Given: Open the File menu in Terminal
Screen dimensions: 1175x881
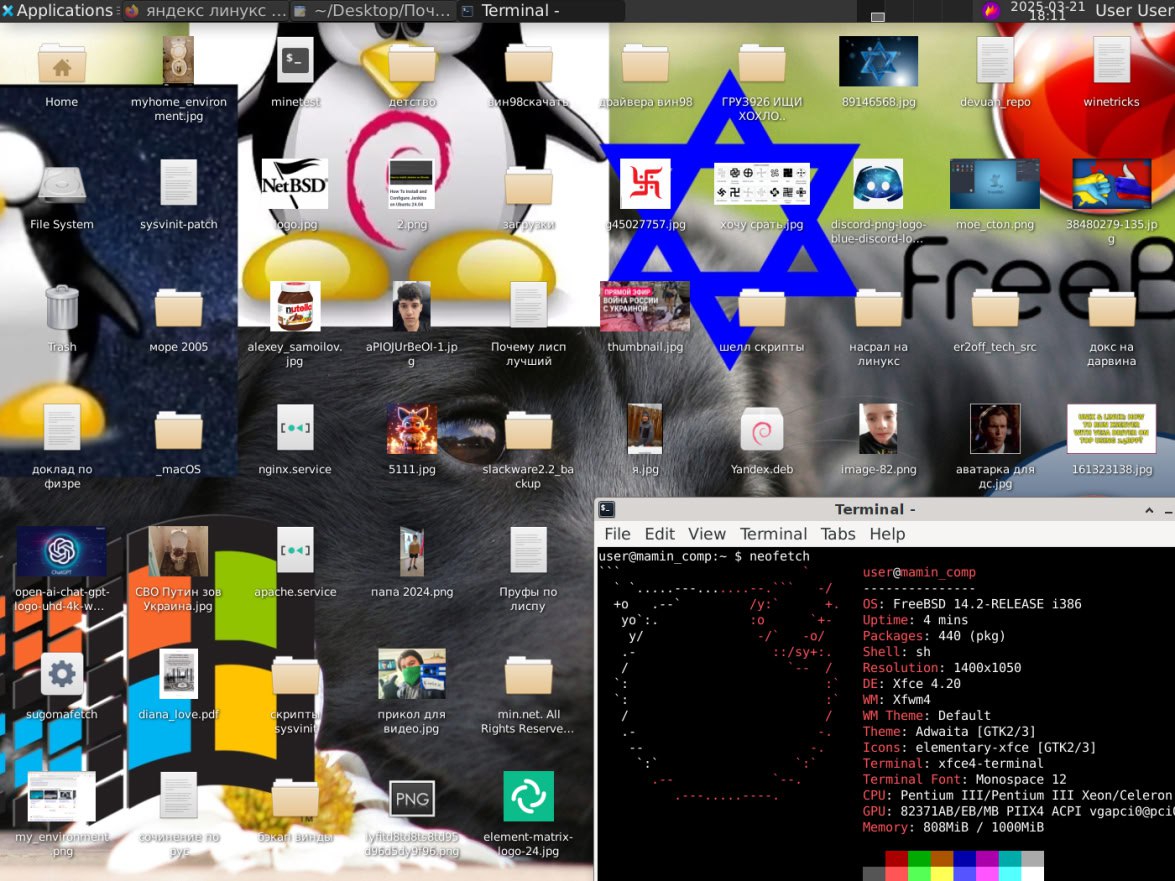Looking at the screenshot, I should pyautogui.click(x=617, y=534).
